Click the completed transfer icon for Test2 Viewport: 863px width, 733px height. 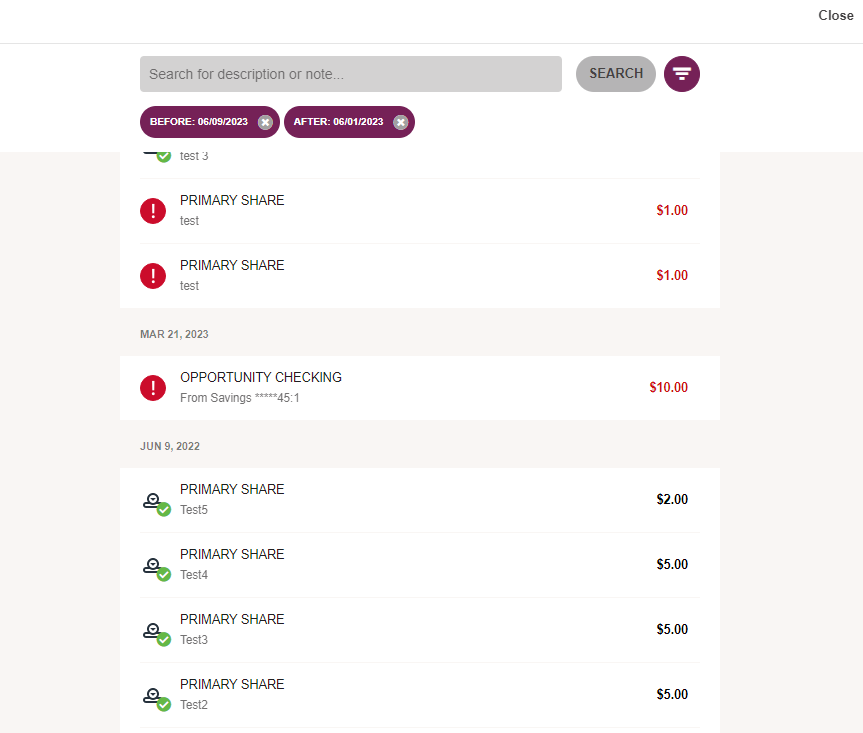point(156,699)
